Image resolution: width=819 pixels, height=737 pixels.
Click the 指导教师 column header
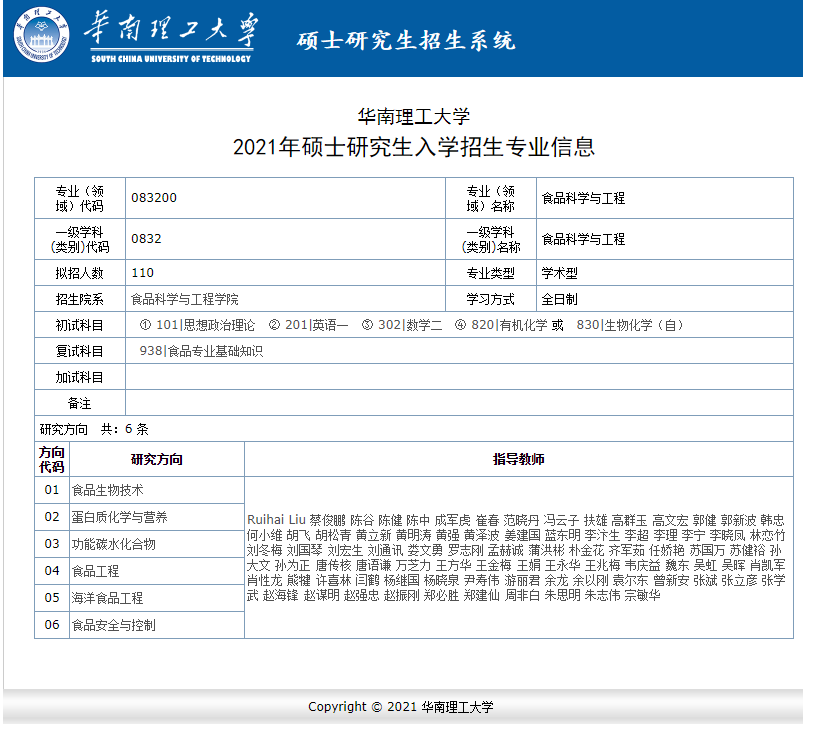(x=518, y=459)
